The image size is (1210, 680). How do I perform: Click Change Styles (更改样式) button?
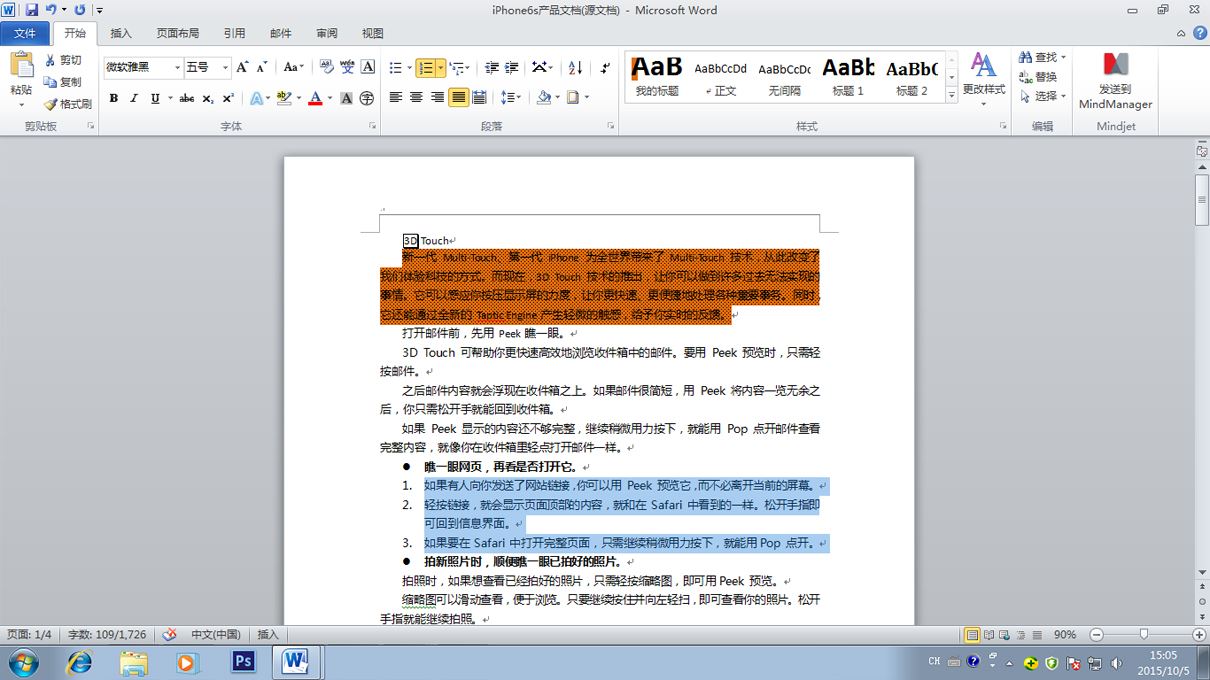tap(983, 81)
